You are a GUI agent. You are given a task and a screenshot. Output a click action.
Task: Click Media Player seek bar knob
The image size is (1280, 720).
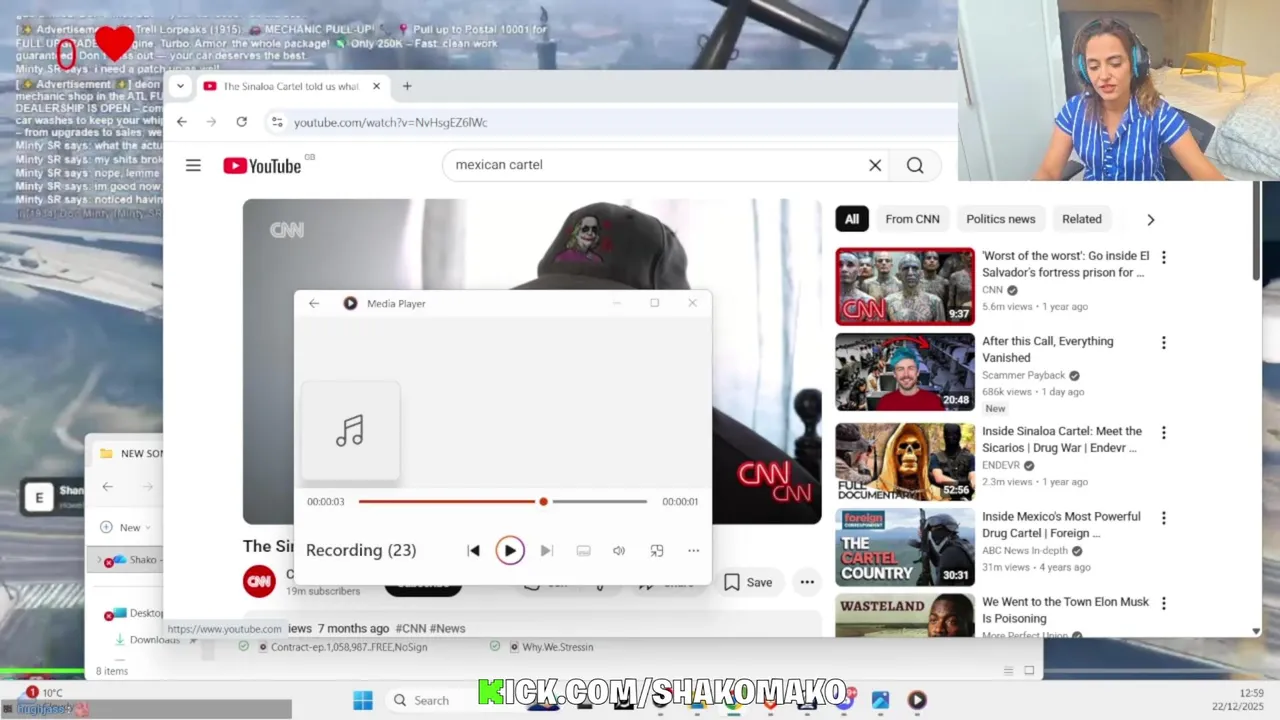tap(543, 501)
